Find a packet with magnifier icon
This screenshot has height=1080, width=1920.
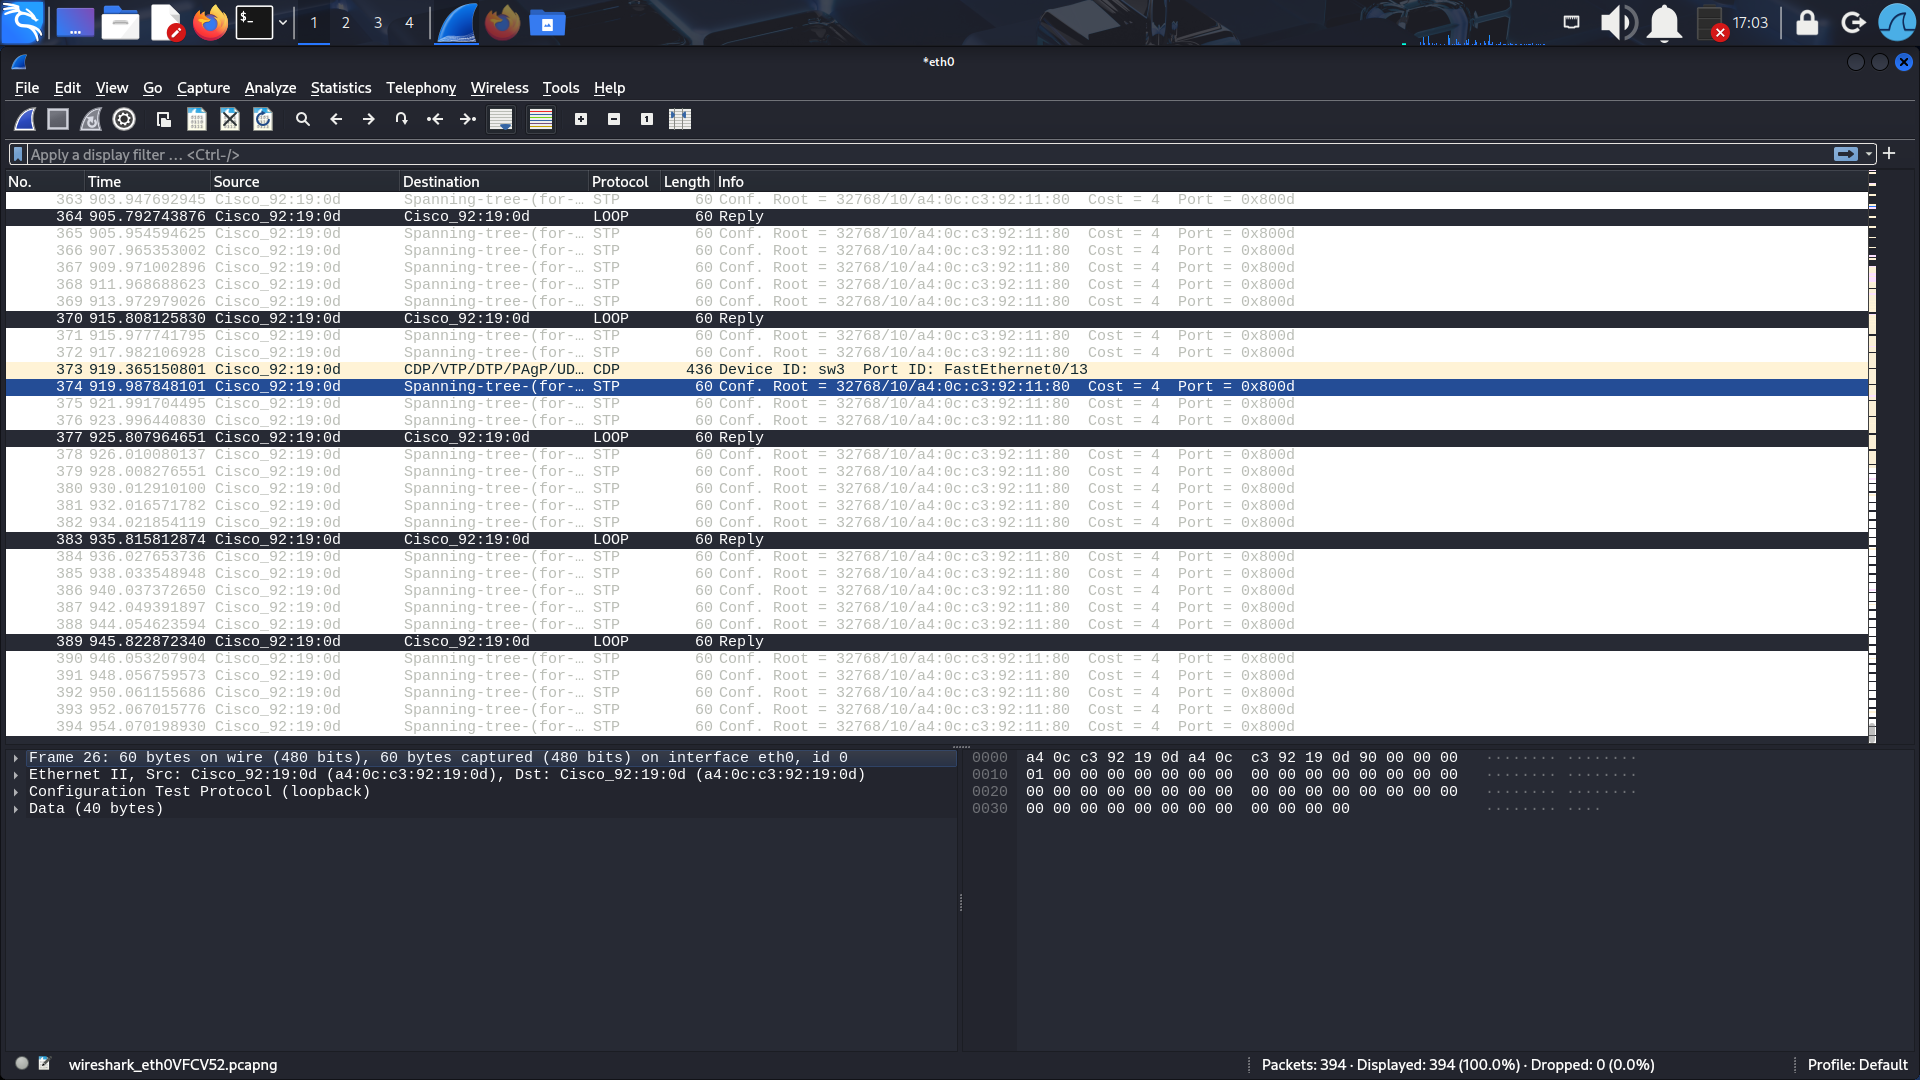point(303,119)
